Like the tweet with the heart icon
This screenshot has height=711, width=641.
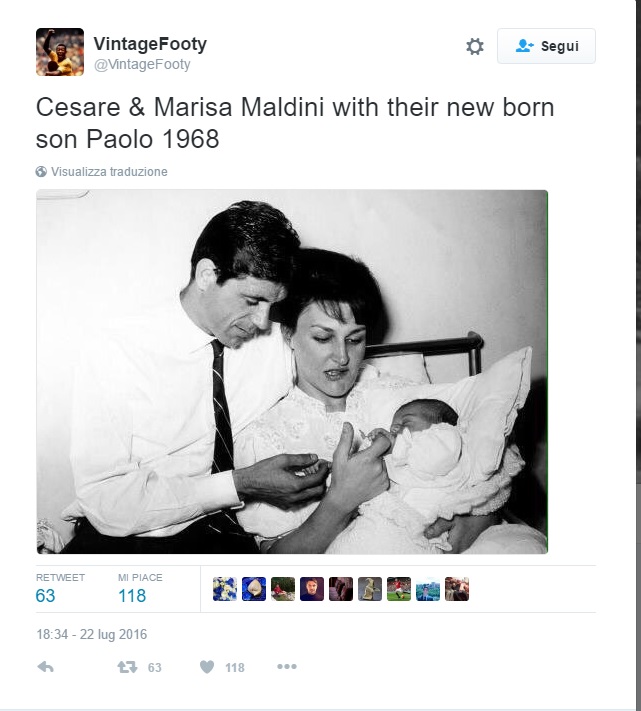pyautogui.click(x=207, y=667)
